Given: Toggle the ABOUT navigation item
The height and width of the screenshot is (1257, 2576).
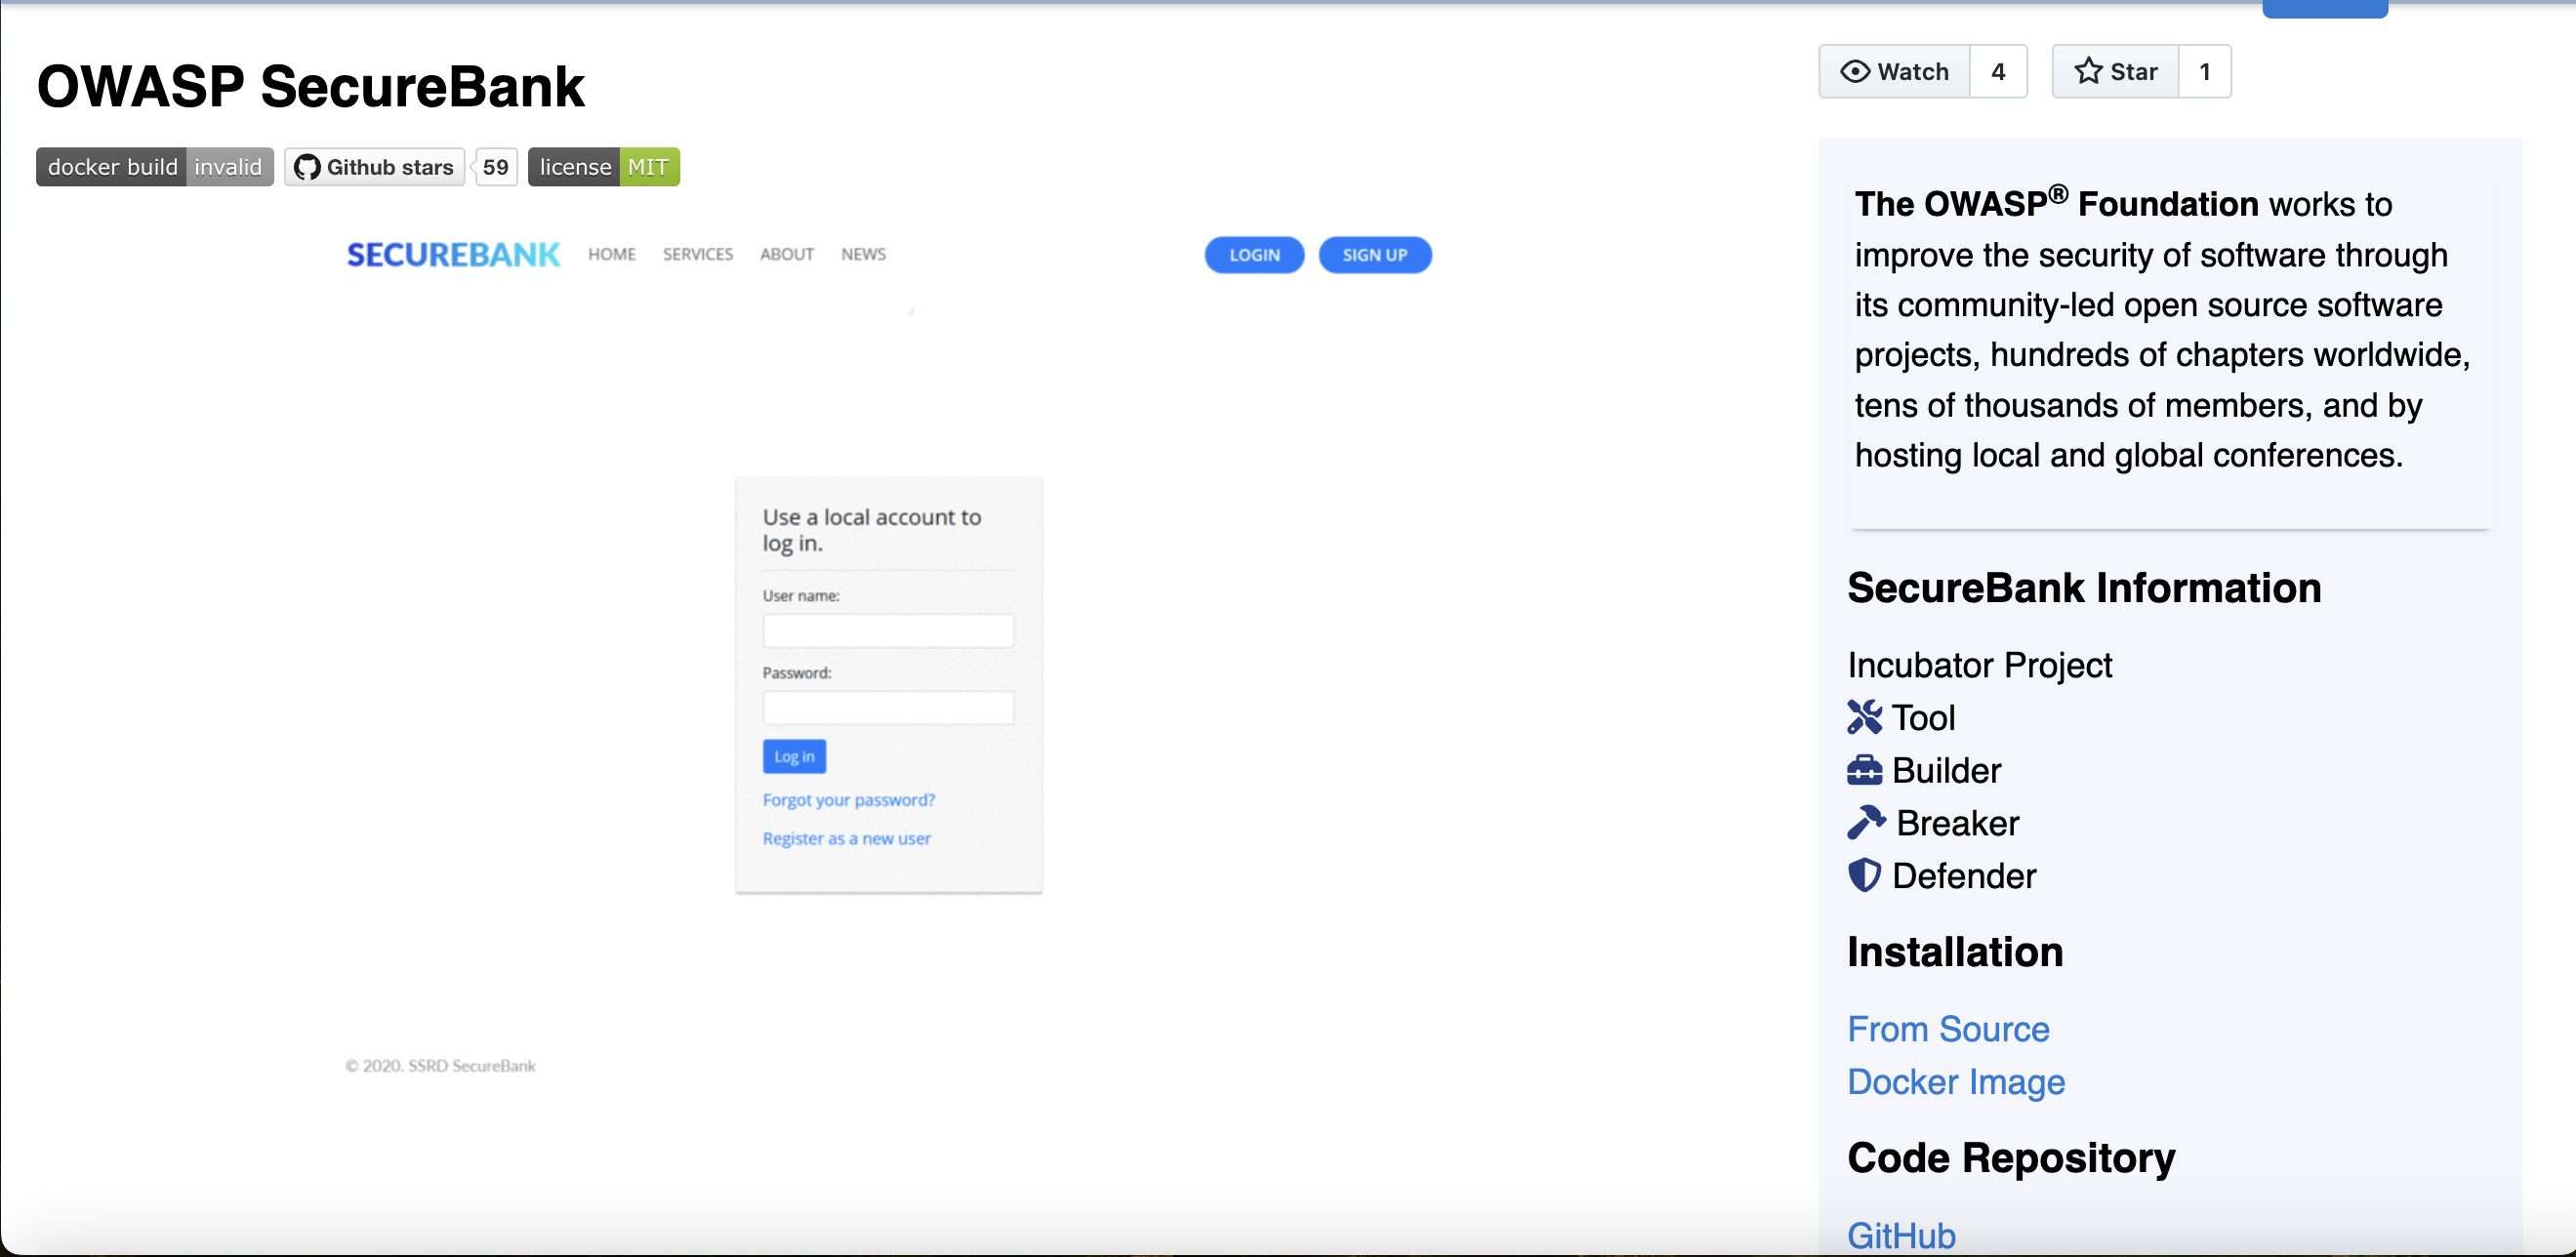Looking at the screenshot, I should (x=785, y=253).
